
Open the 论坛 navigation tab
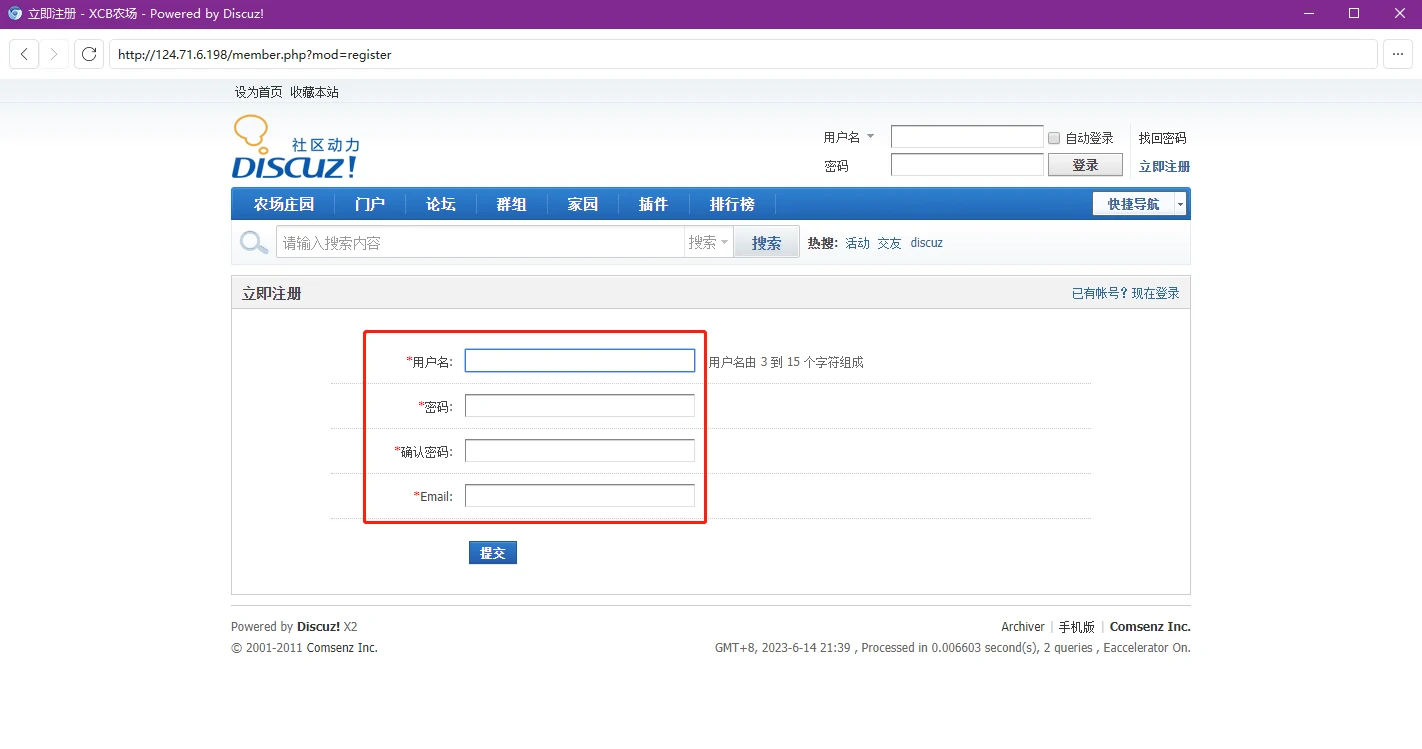pyautogui.click(x=440, y=204)
